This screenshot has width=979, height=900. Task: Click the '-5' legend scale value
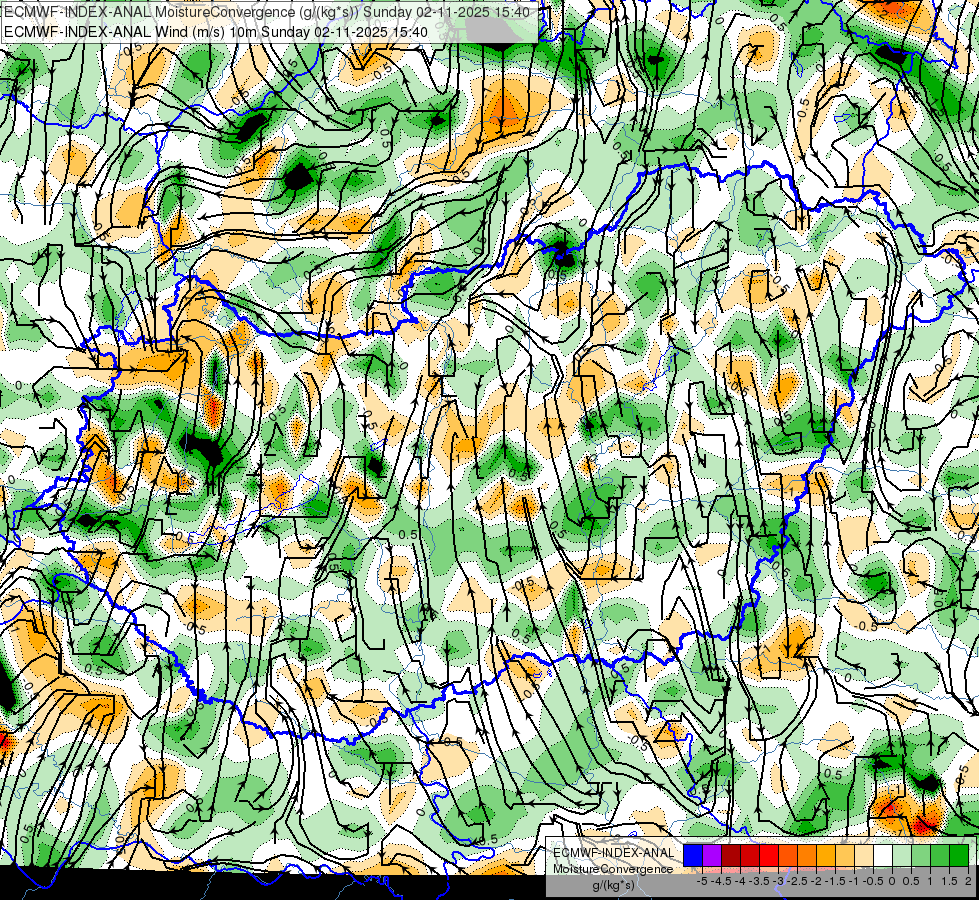[702, 881]
